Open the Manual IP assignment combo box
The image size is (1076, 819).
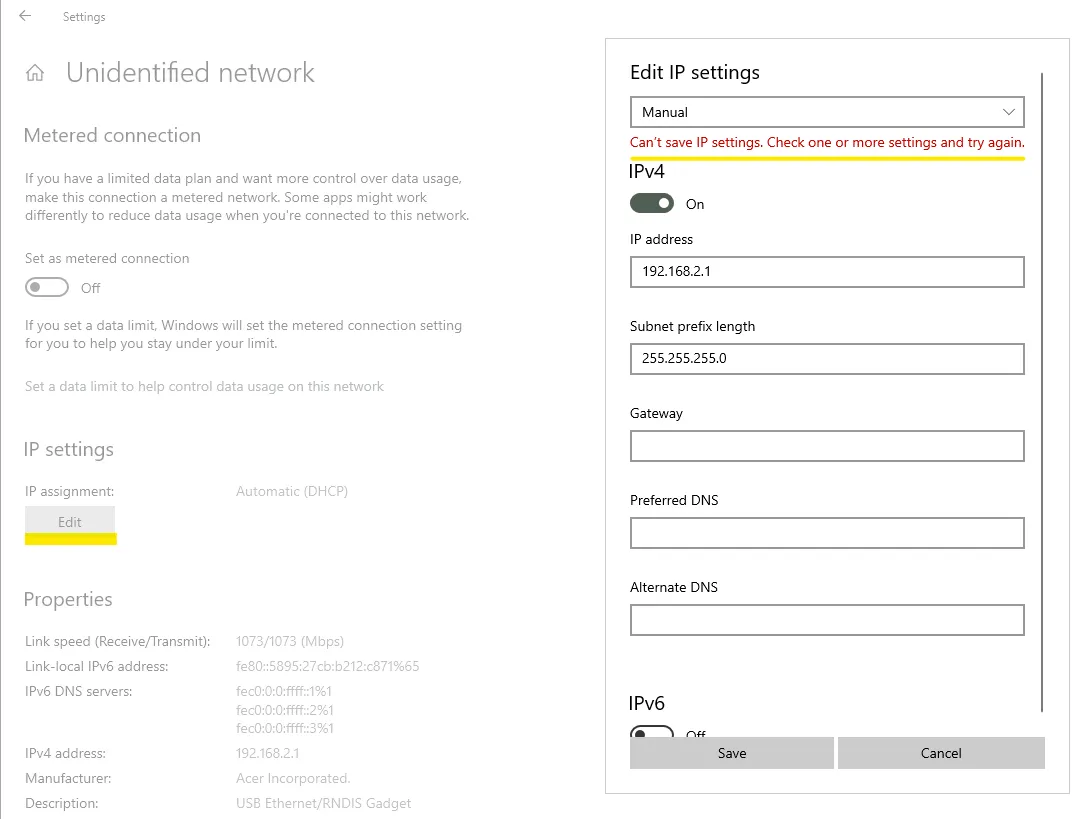[826, 112]
